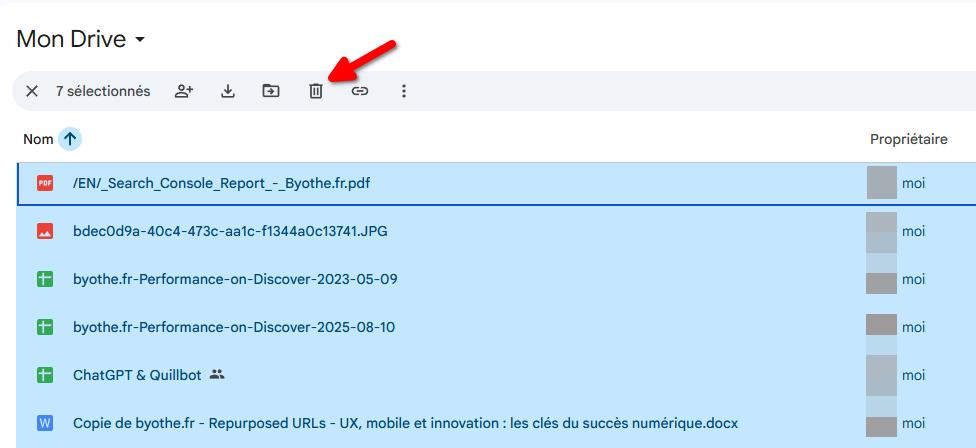Click owner 'moi' in the PDF report row
This screenshot has width=976, height=448.
point(913,184)
